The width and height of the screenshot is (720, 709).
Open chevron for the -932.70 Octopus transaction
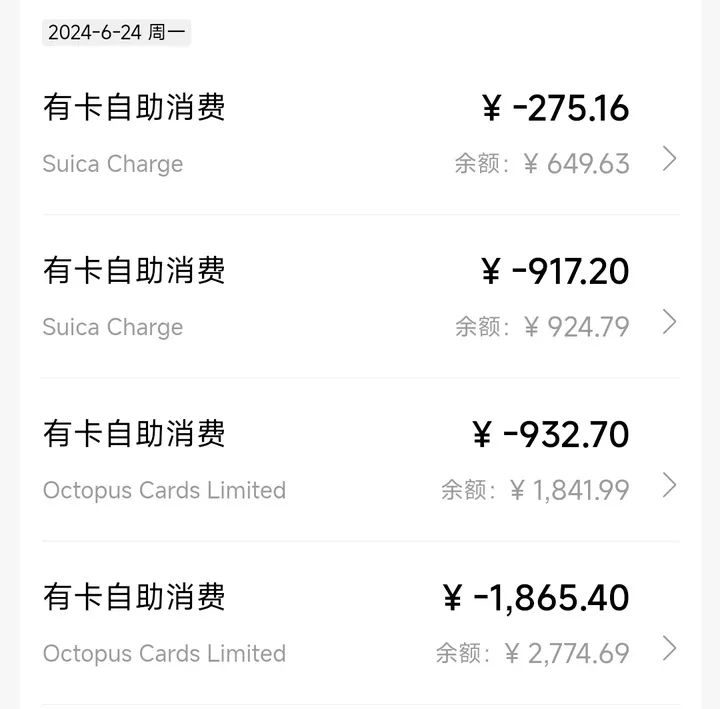tap(670, 485)
